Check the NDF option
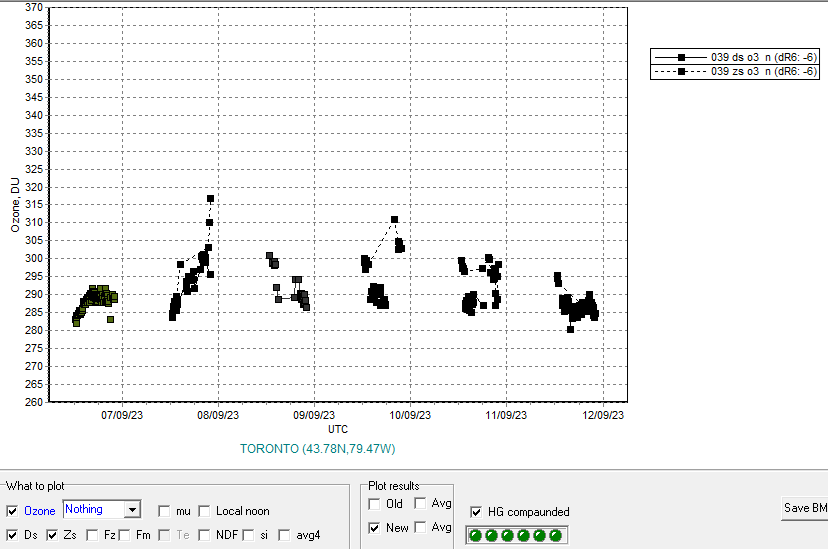Viewport: 828px width, 549px height. click(205, 536)
